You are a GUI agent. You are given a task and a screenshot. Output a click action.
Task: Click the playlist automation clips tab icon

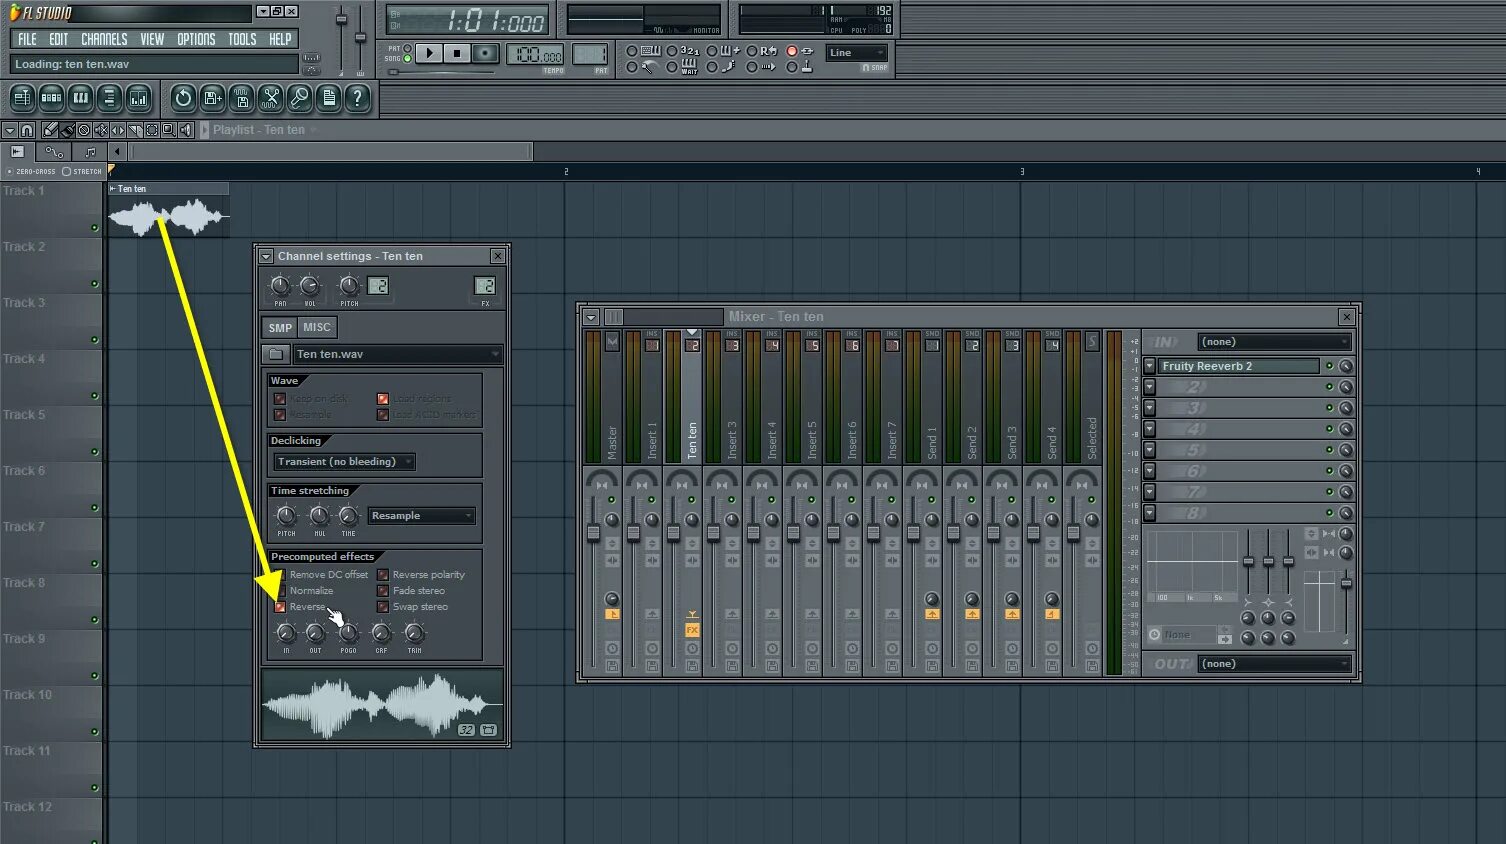54,152
